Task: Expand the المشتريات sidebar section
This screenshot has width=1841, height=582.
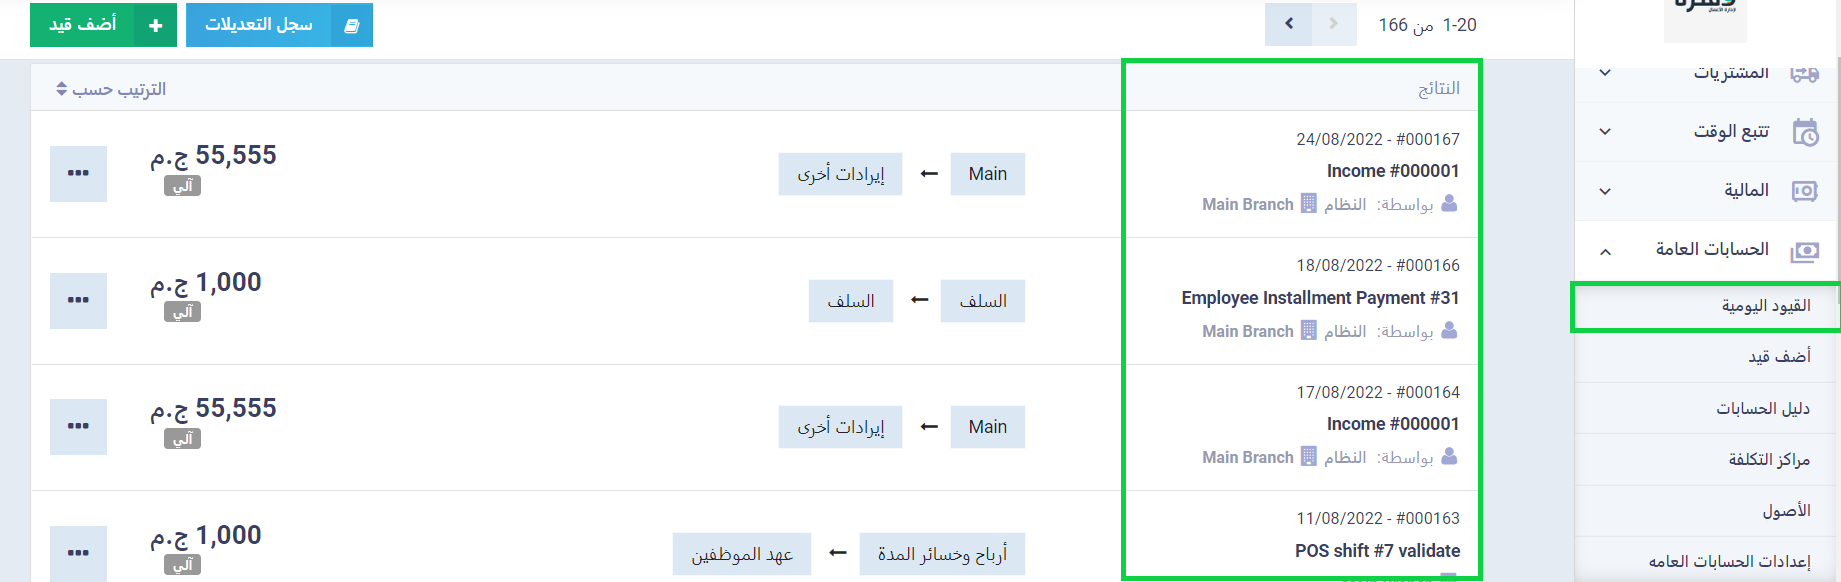Action: pos(1707,73)
